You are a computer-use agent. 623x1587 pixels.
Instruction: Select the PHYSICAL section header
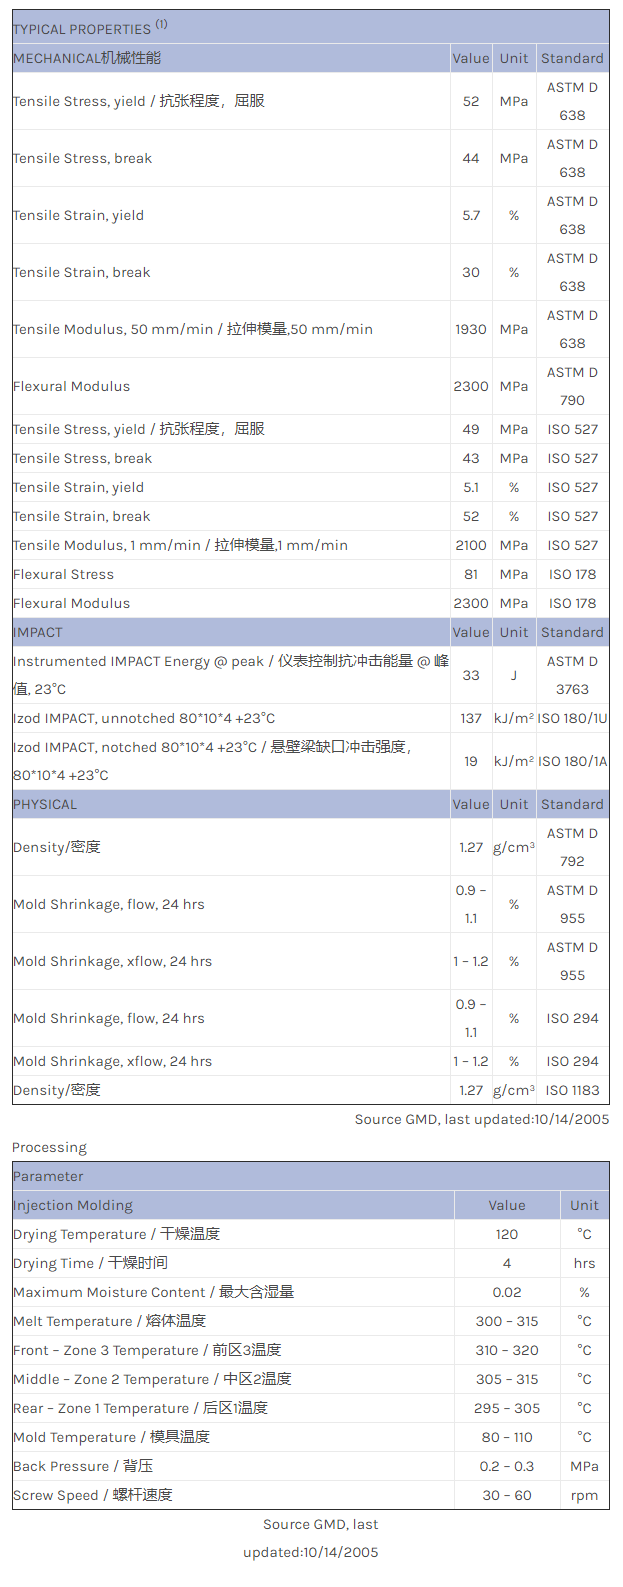pyautogui.click(x=45, y=804)
